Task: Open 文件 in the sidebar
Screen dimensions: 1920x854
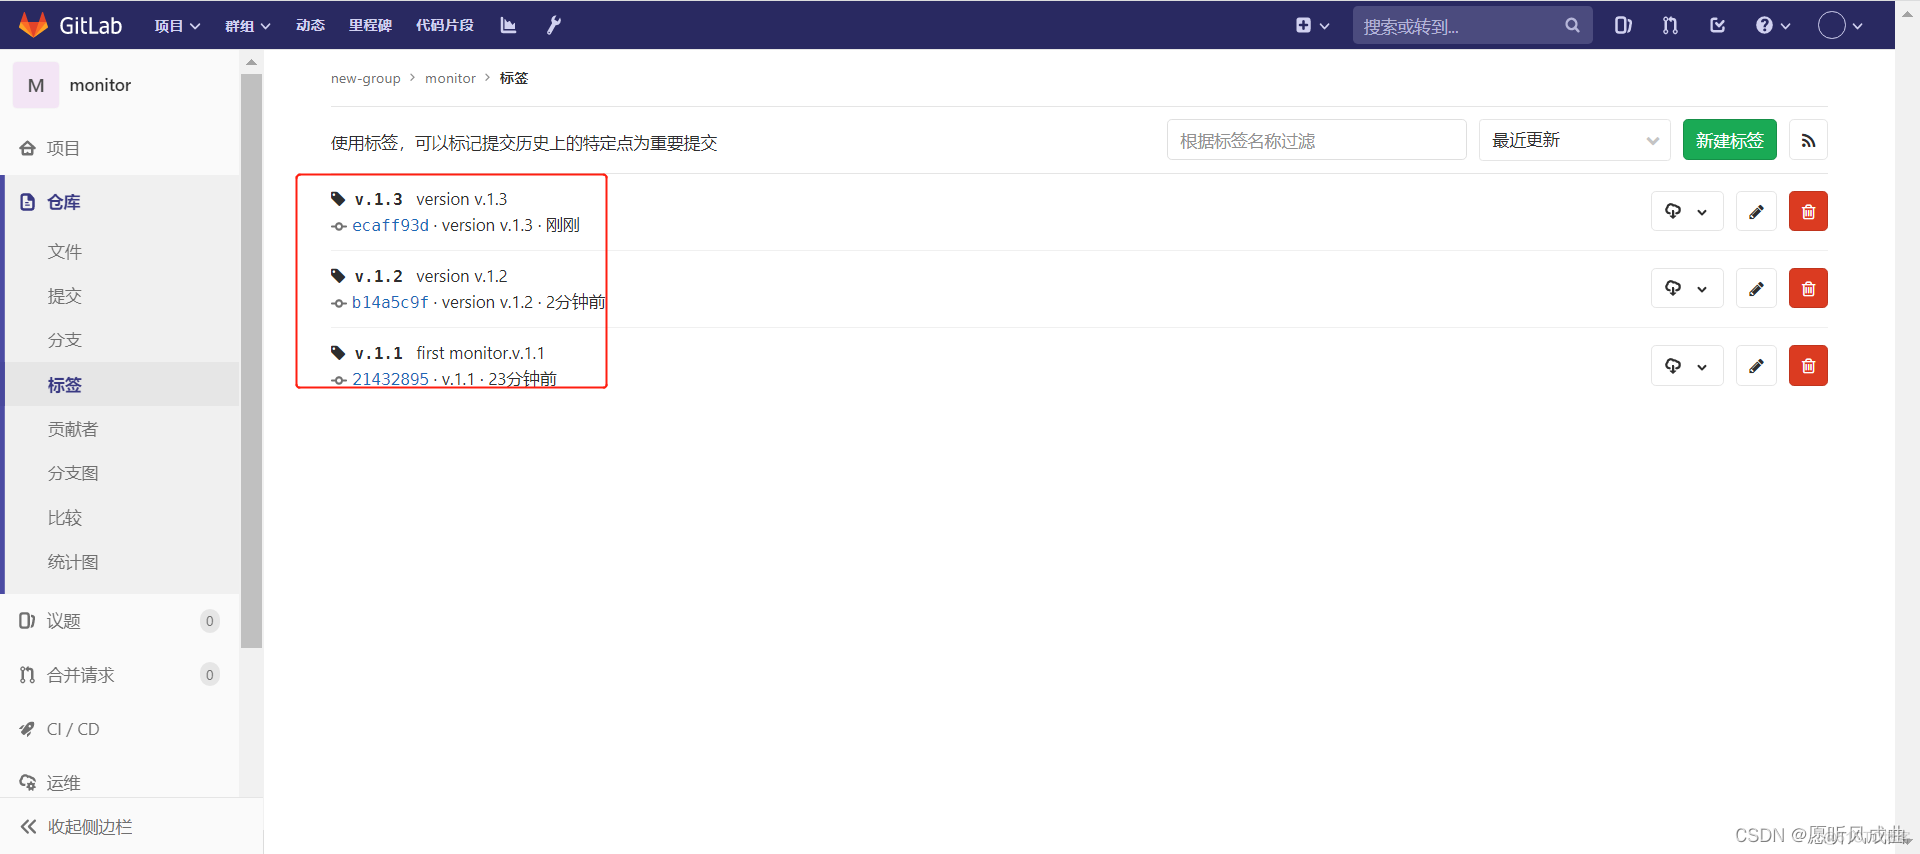Action: 65,252
